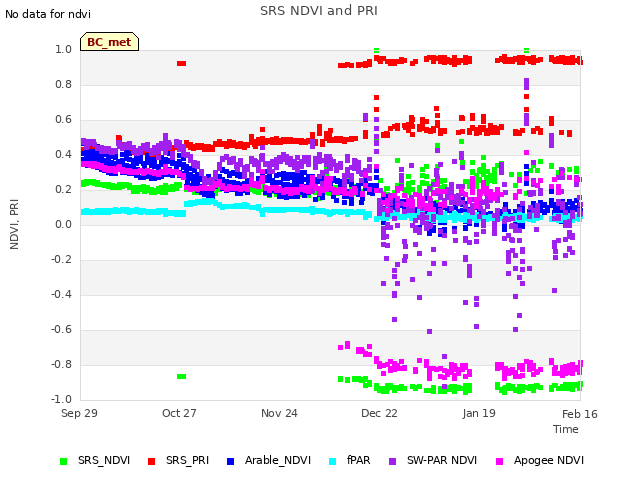
Task: Click the Time x-axis label
Action: (x=566, y=429)
